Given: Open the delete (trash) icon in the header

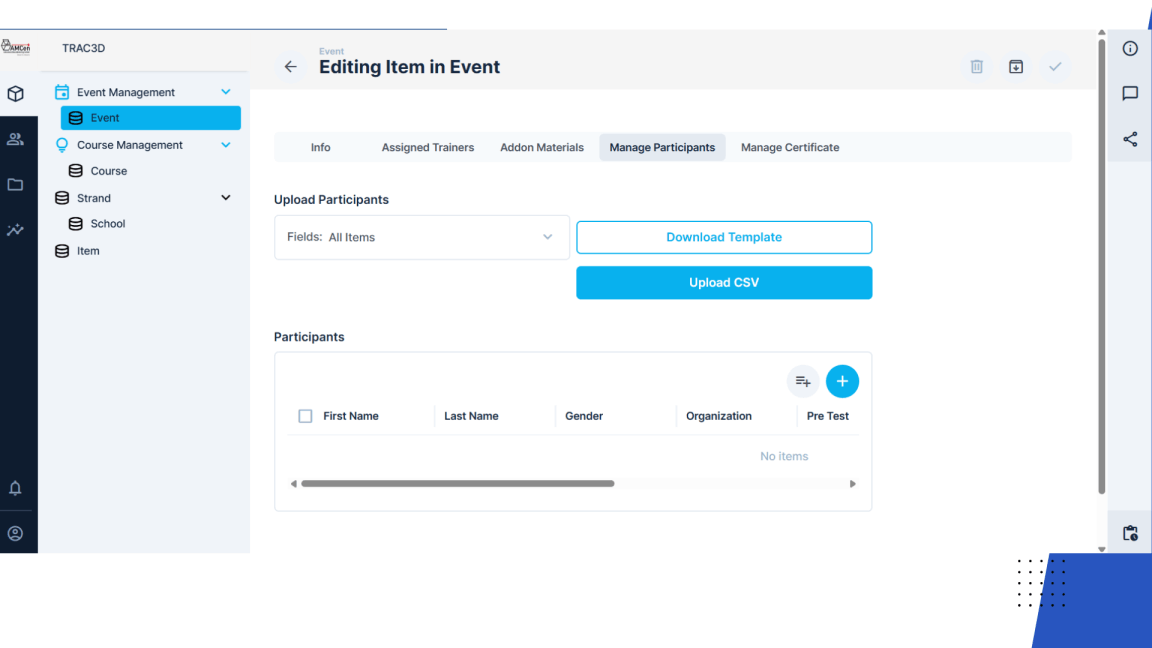Looking at the screenshot, I should (976, 66).
